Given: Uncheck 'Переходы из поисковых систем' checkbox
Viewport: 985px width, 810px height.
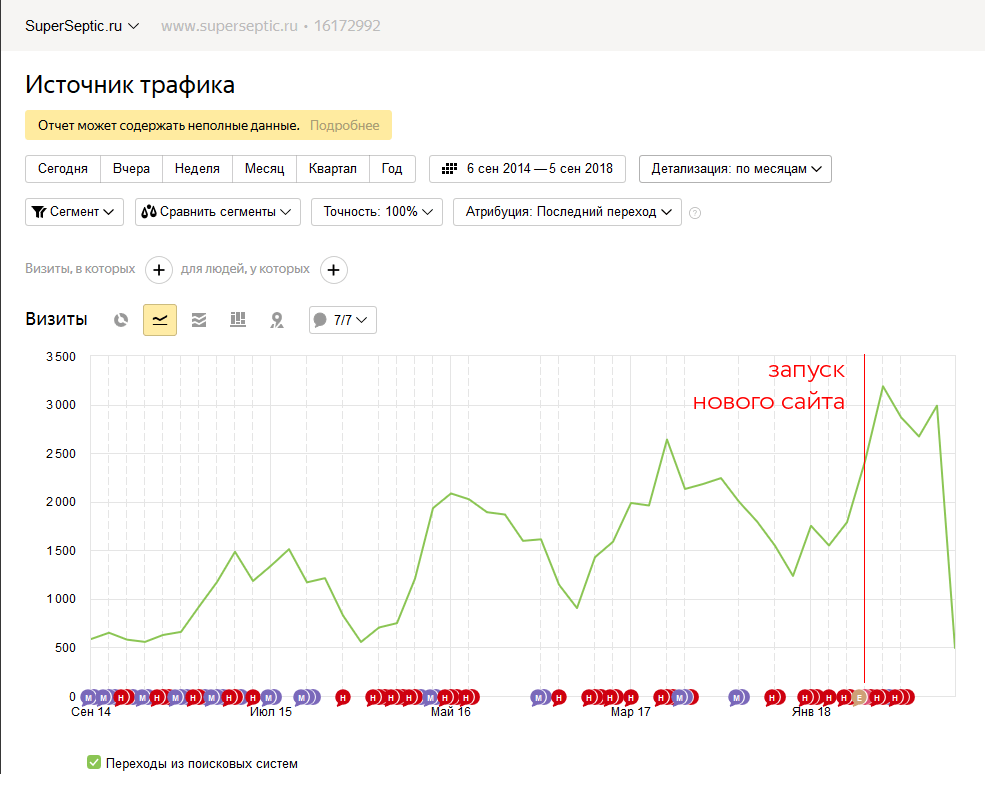Looking at the screenshot, I should 94,763.
